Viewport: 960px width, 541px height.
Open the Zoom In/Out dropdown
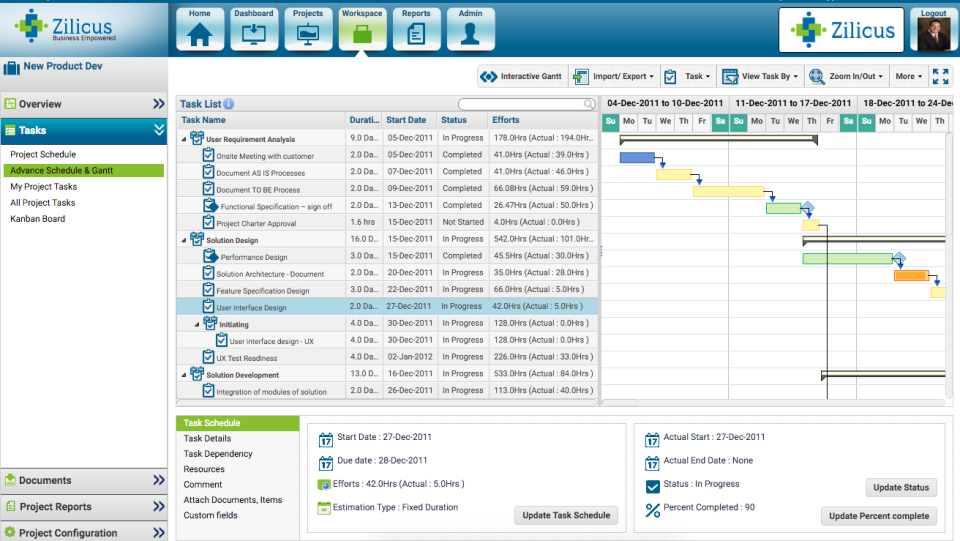click(x=847, y=76)
